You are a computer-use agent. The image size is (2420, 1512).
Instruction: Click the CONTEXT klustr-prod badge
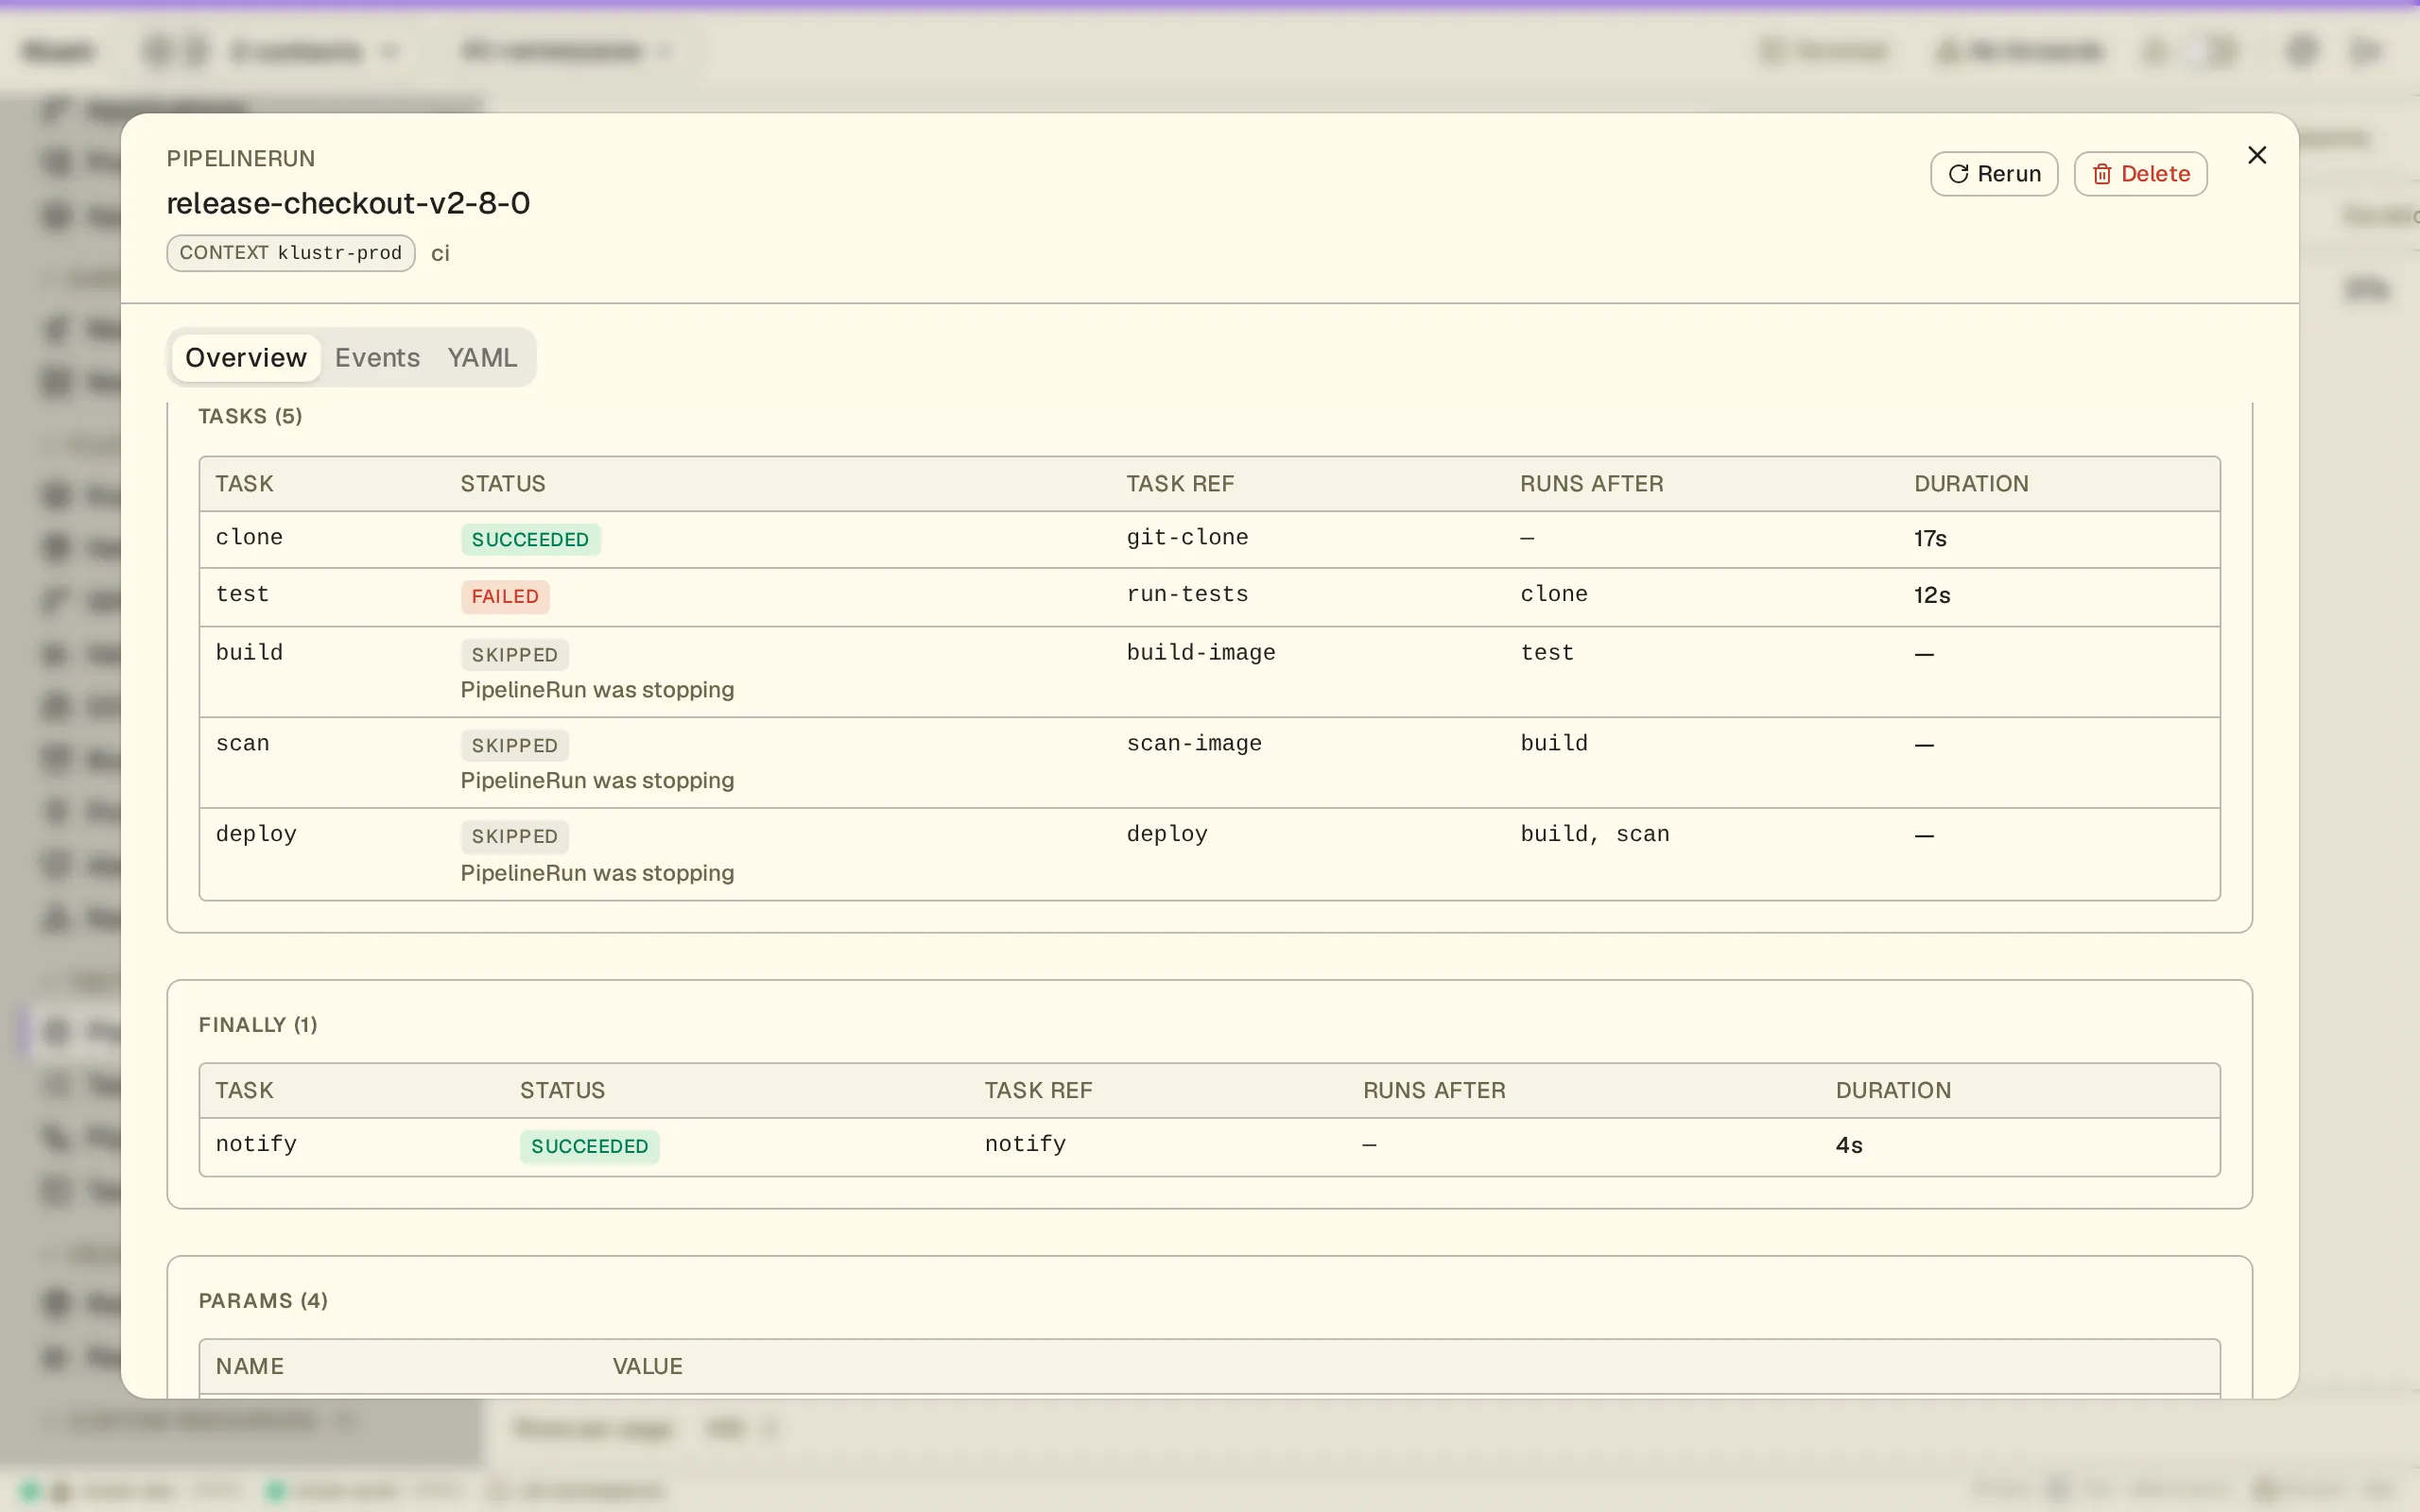291,253
